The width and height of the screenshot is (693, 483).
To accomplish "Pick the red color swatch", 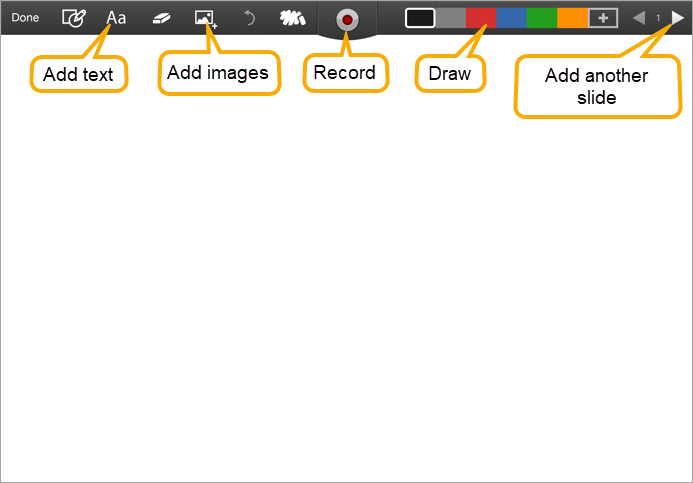I will pos(481,18).
